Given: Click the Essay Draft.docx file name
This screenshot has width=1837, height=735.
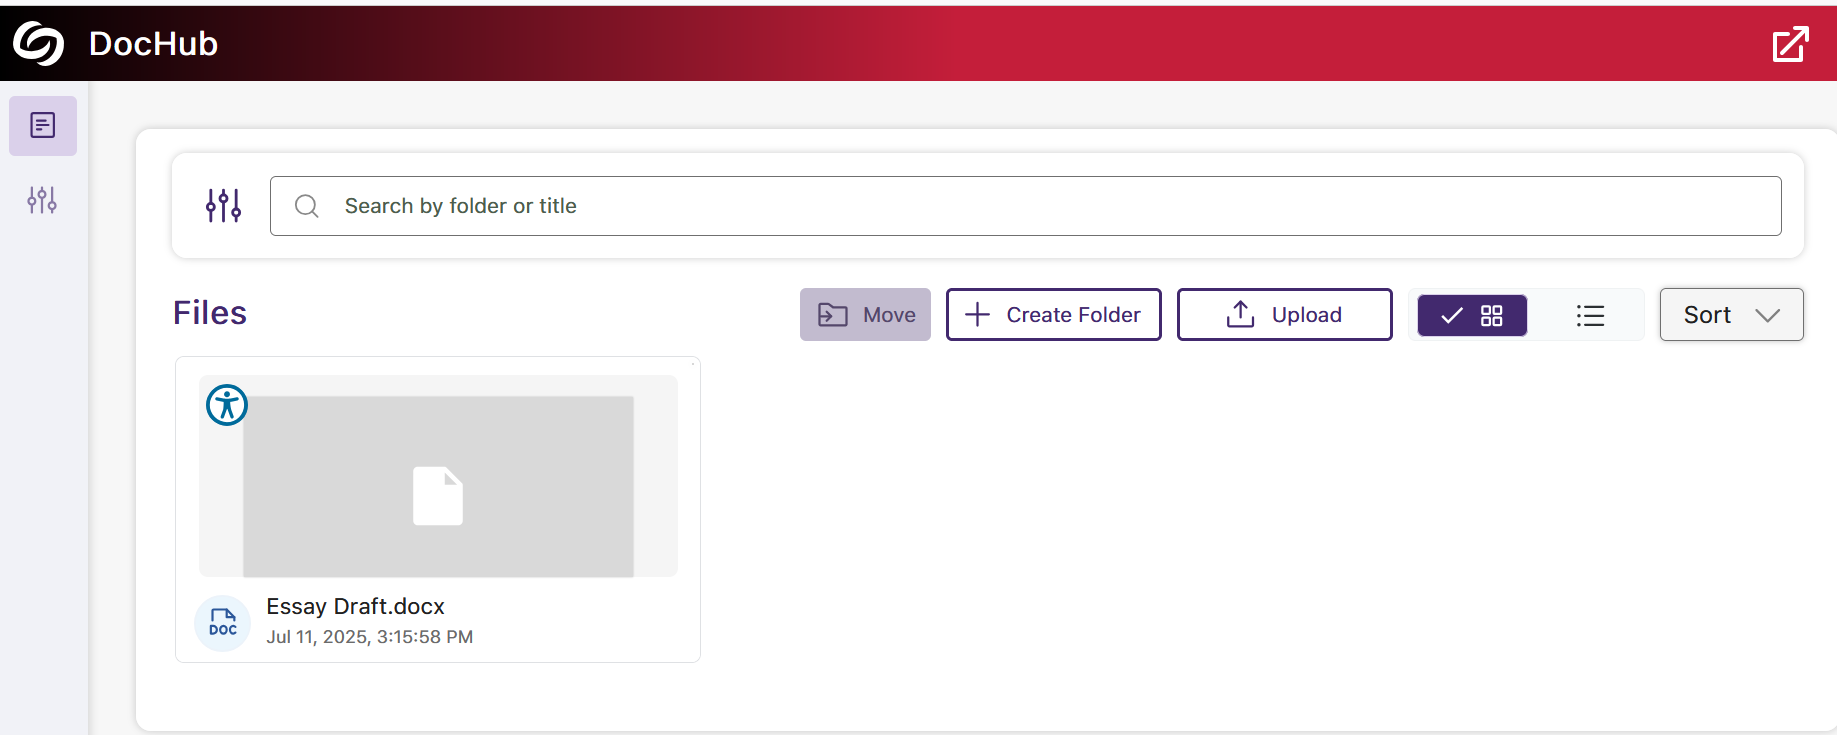Looking at the screenshot, I should (x=355, y=606).
